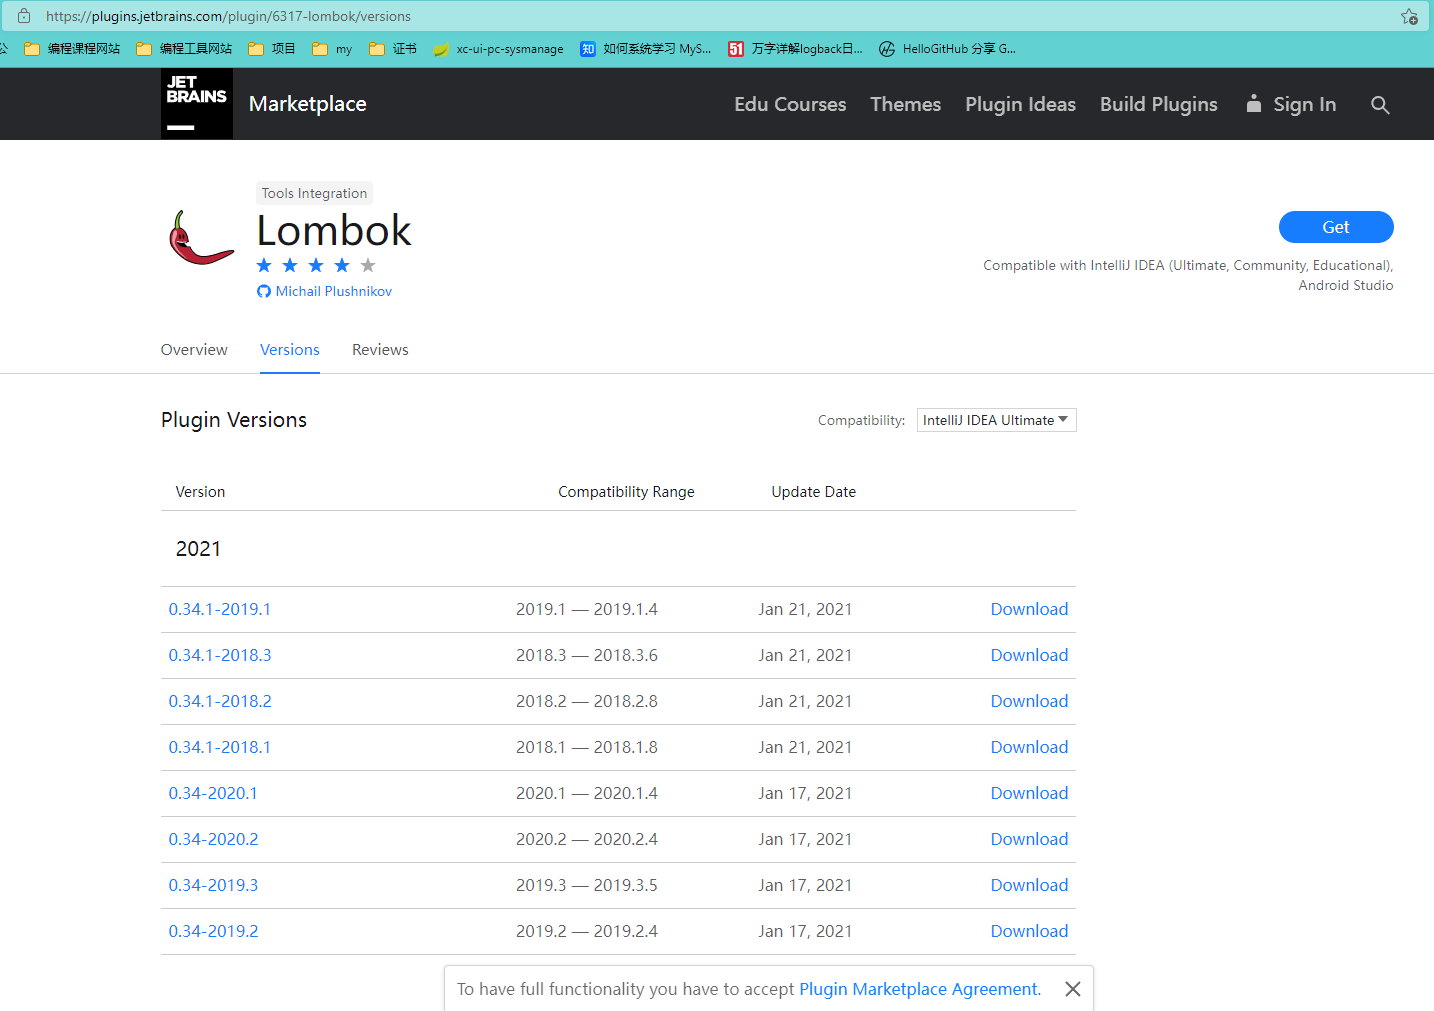Screen dimensions: 1434x1011
Task: Download version 0.34.1-2018.1
Action: (1029, 747)
